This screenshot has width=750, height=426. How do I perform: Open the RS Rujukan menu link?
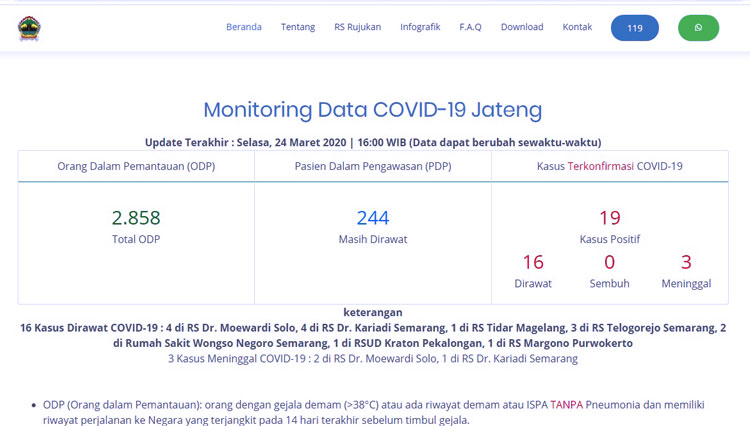pos(357,27)
